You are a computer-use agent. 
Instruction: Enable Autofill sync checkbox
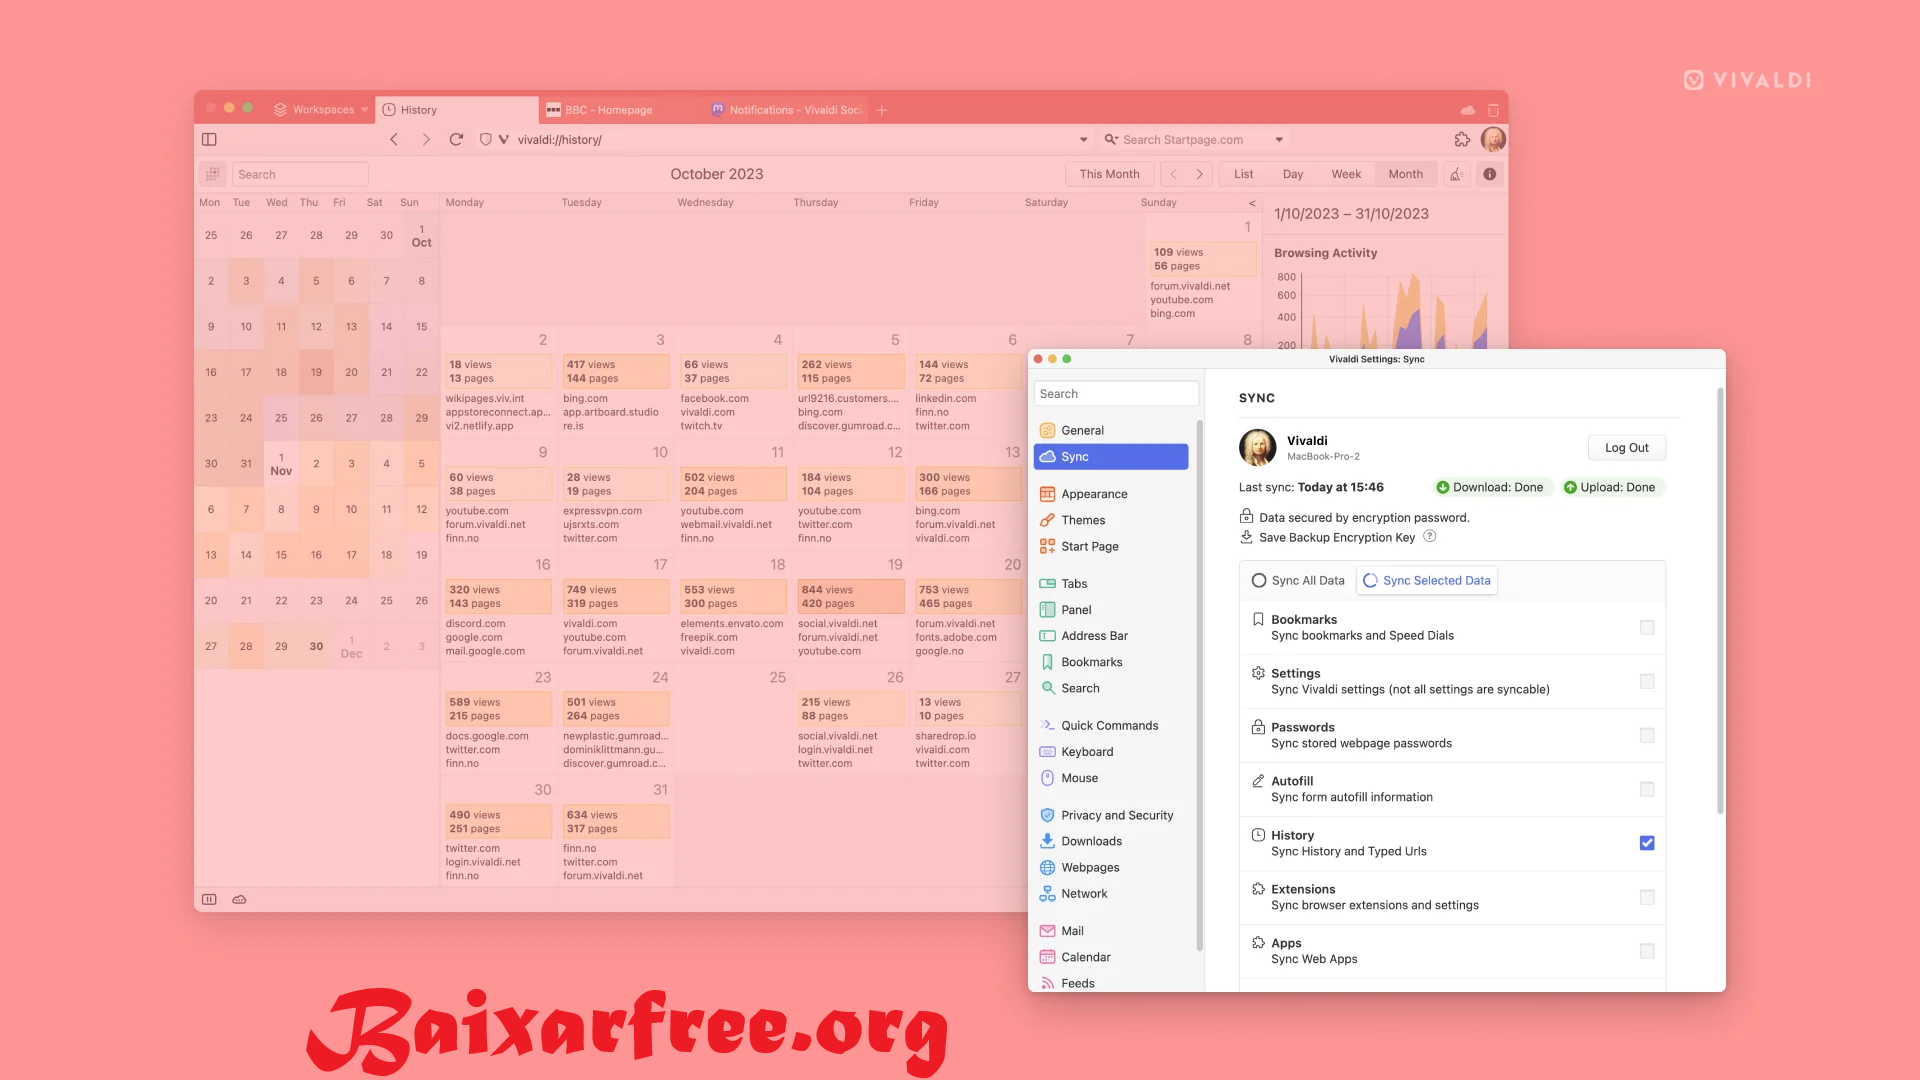coord(1646,789)
